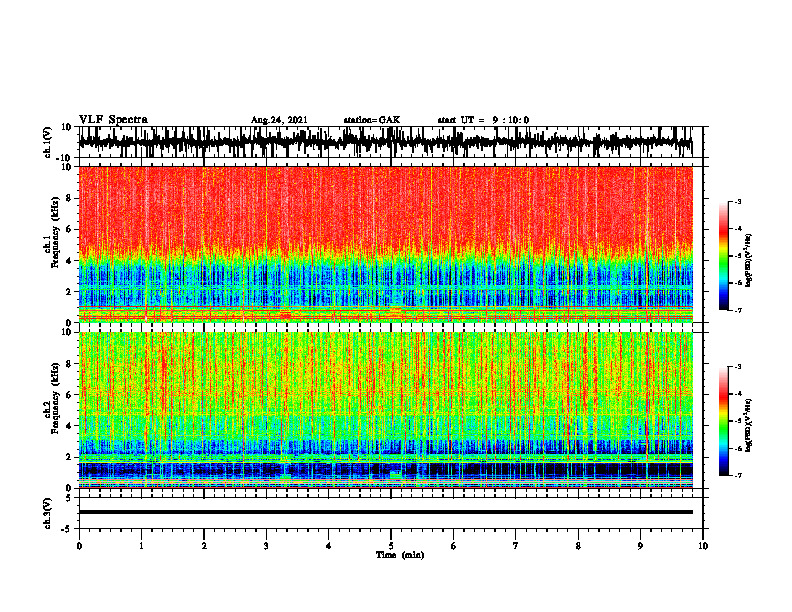Click the "ch.1(V)" waveform axis label
Image resolution: width=792 pixels, height=612 pixels.
(46, 142)
